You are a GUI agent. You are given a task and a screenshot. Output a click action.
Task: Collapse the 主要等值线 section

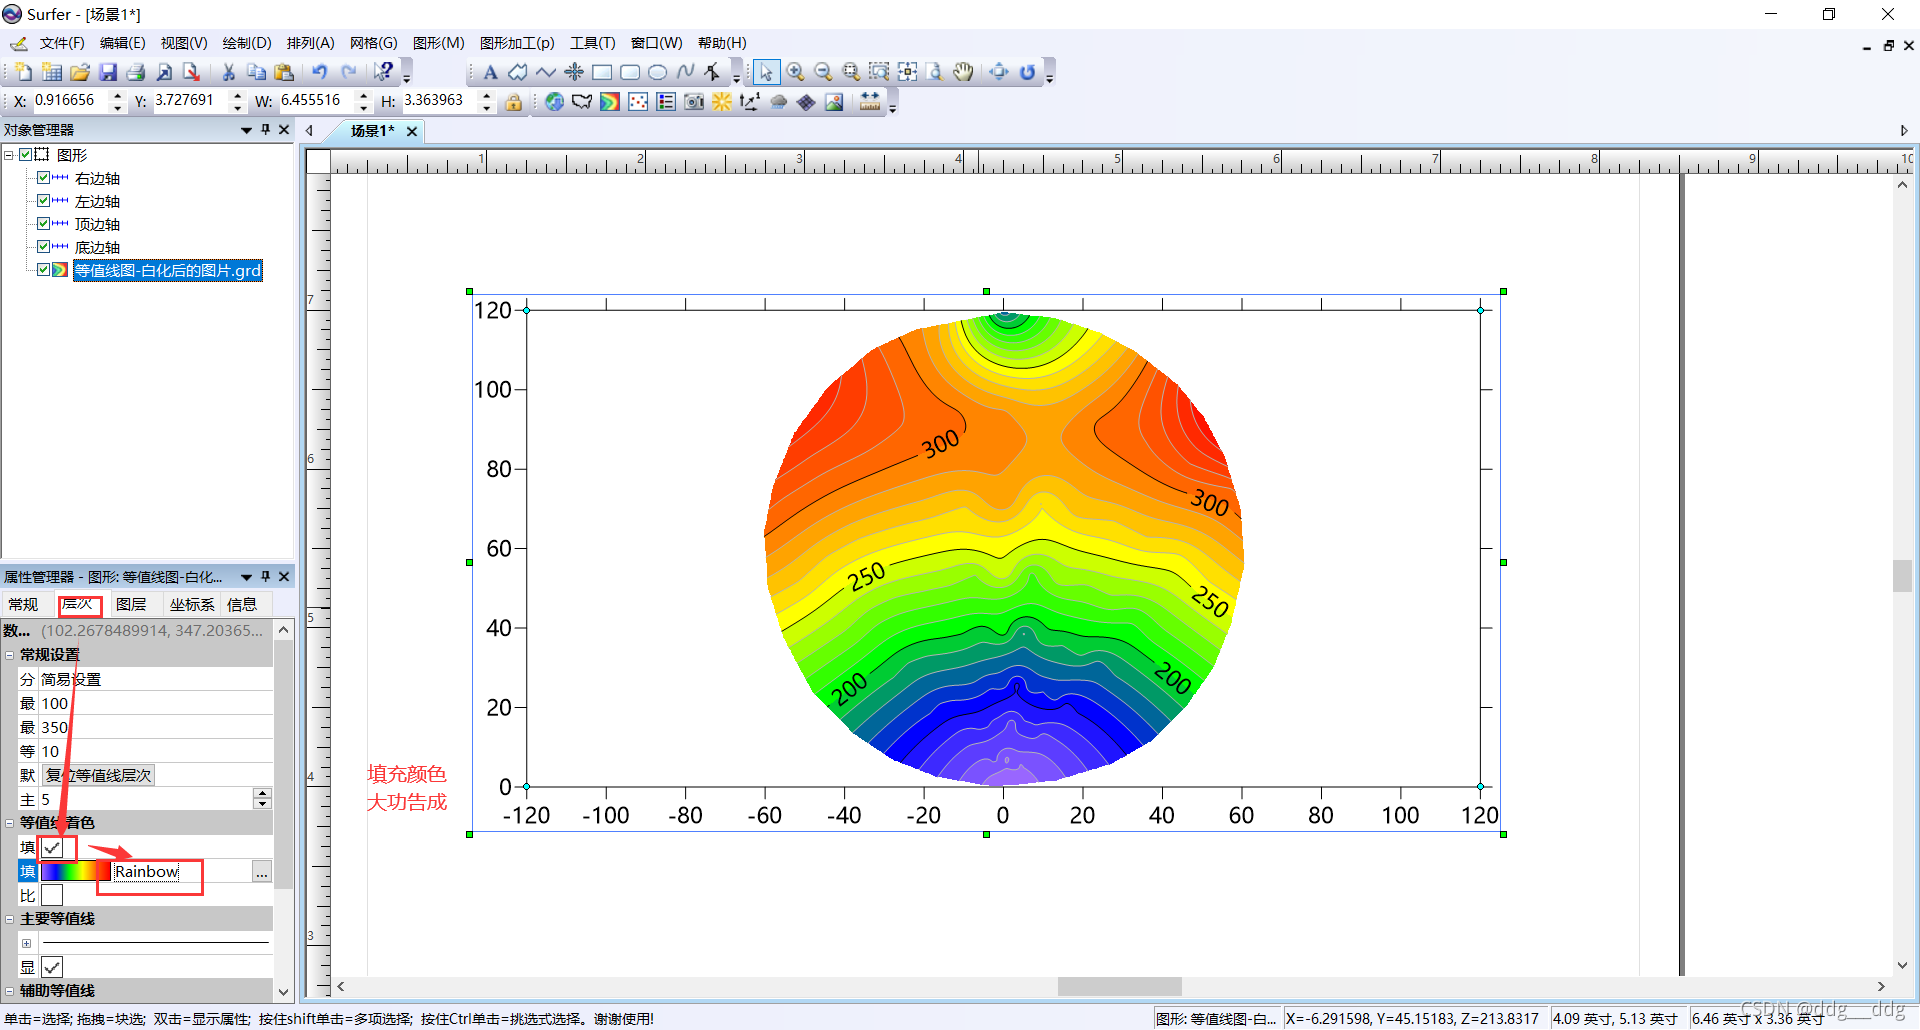point(10,919)
